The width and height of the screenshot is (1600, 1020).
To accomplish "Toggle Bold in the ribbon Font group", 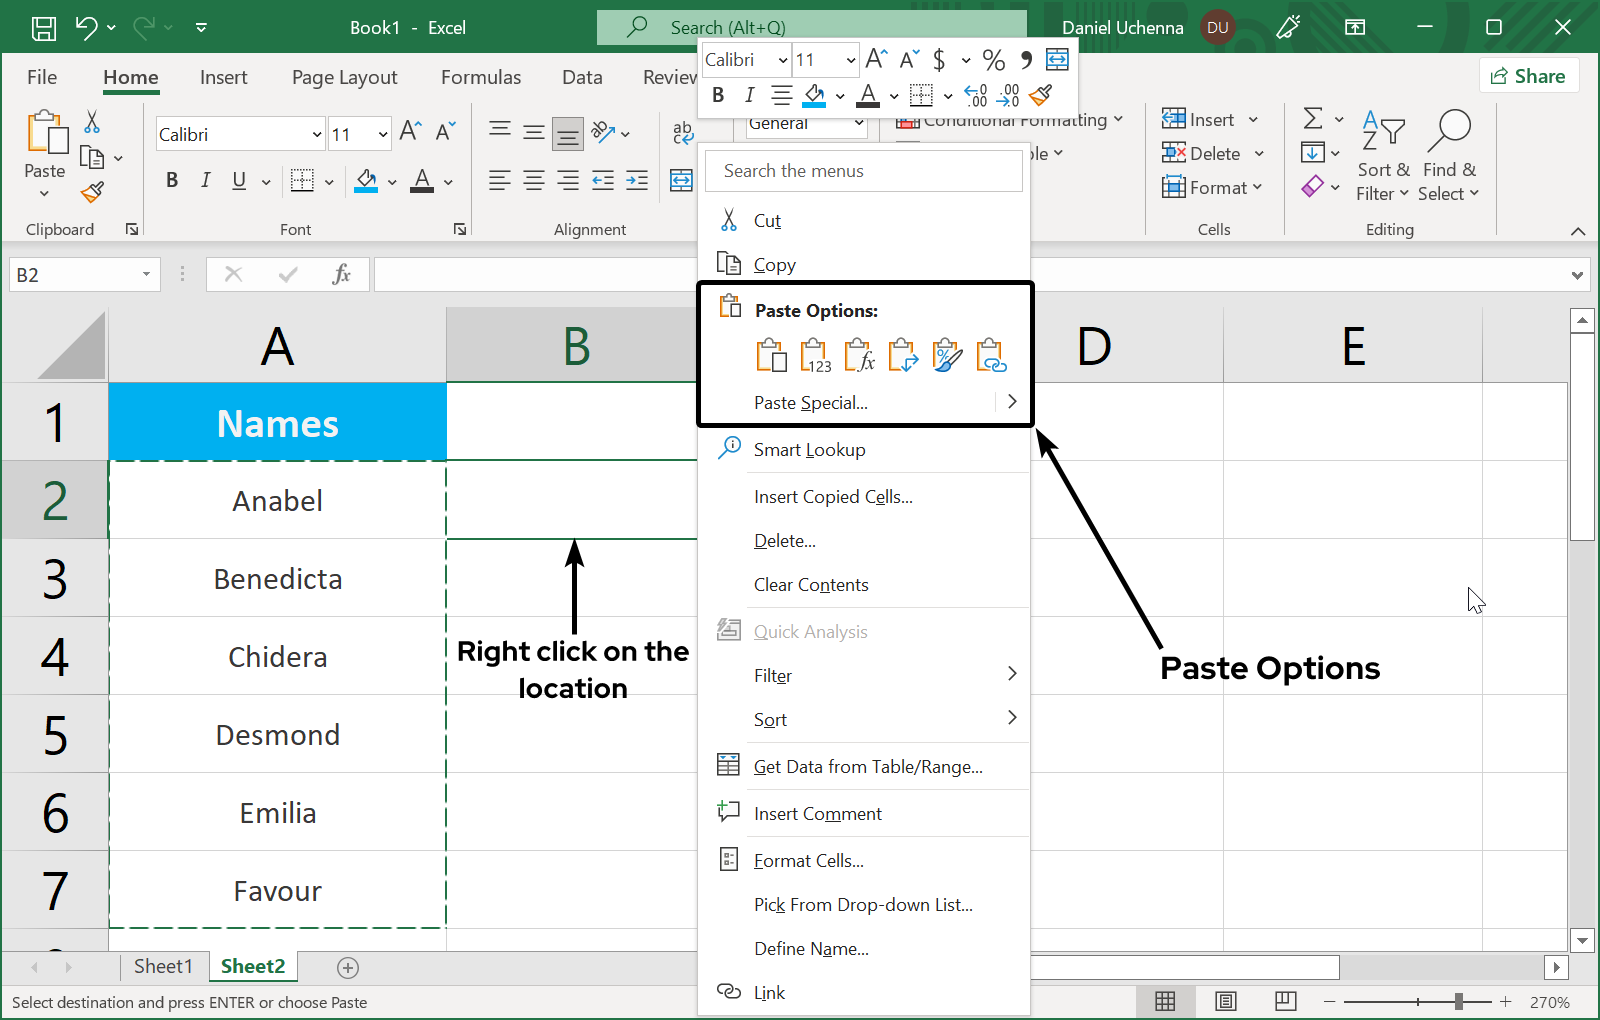I will coord(172,180).
